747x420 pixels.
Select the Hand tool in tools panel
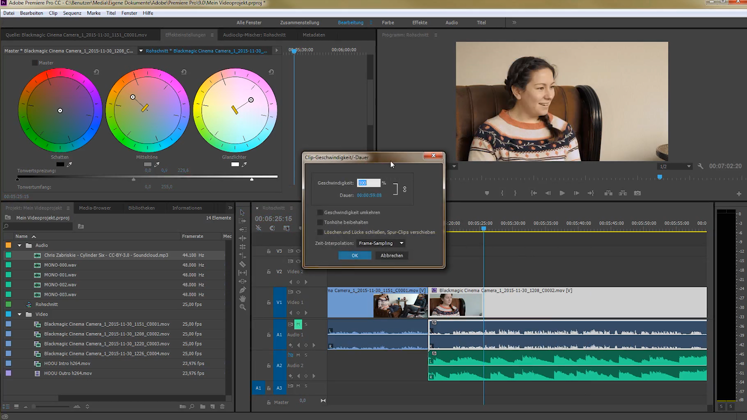242,297
